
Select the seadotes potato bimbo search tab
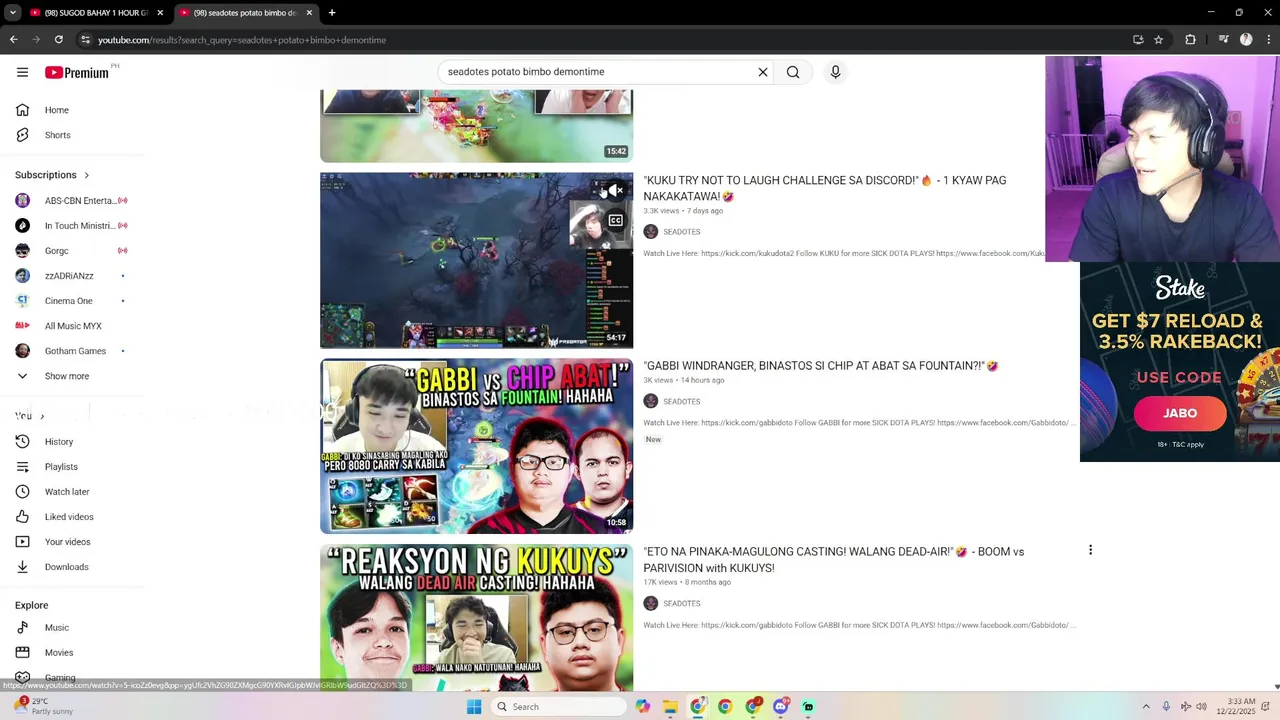pyautogui.click(x=245, y=13)
